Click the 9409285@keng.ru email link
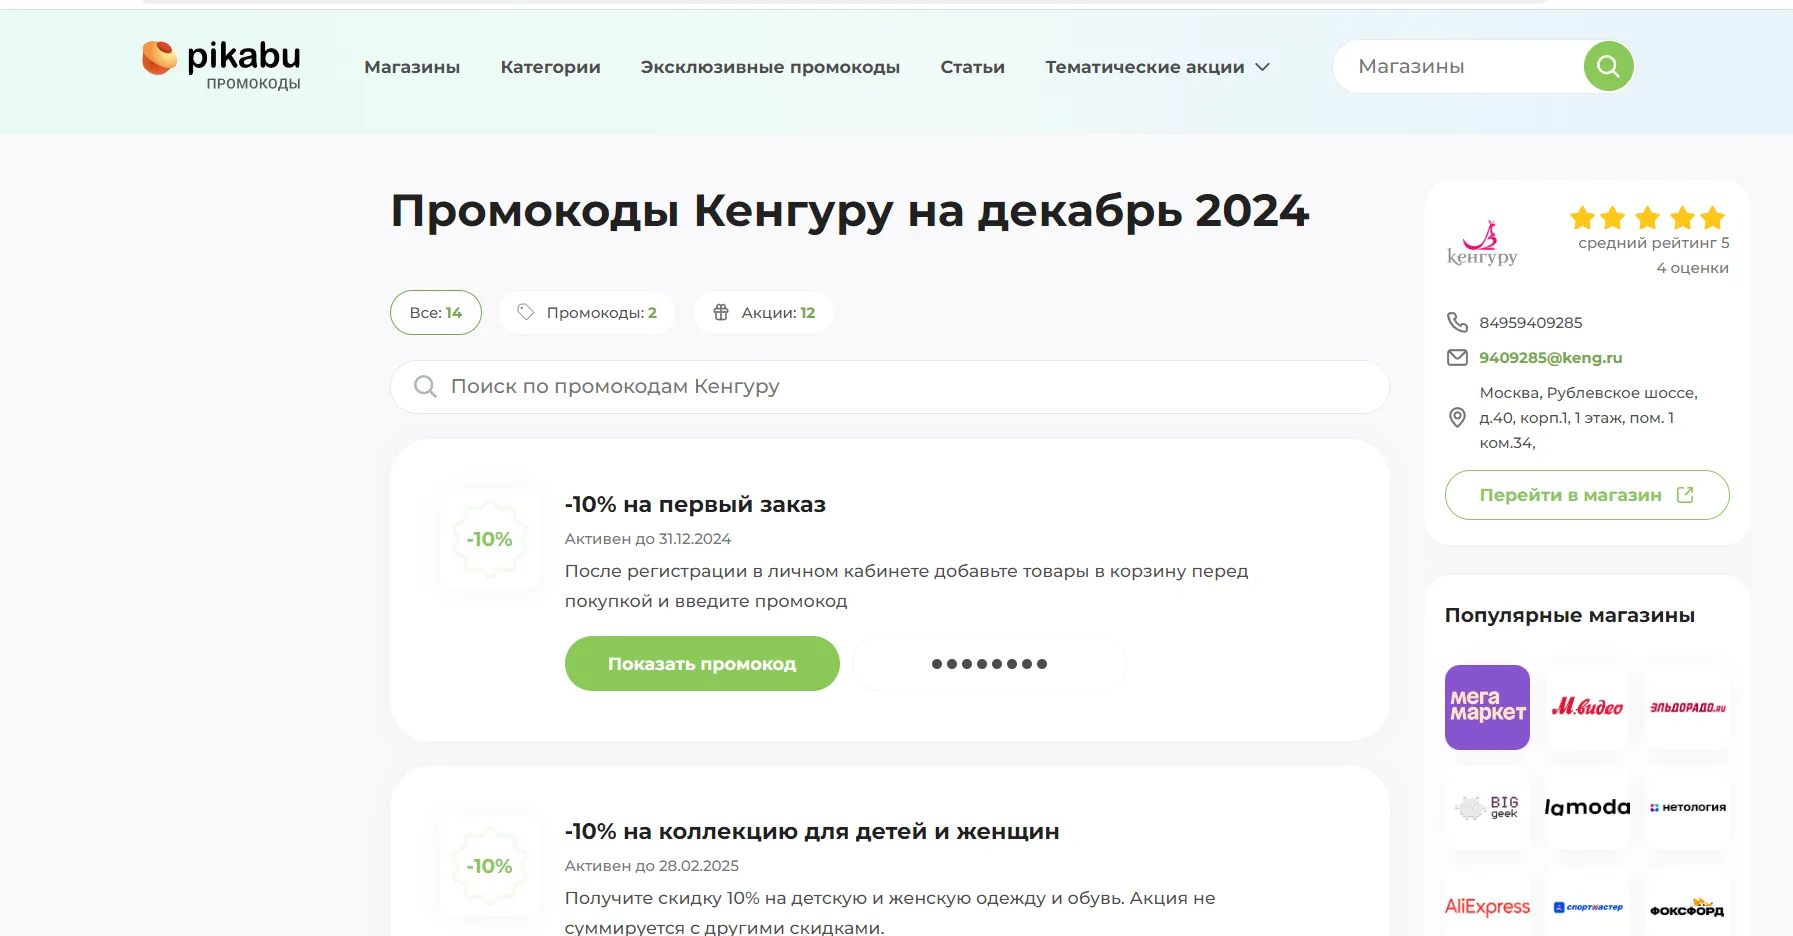 point(1550,357)
